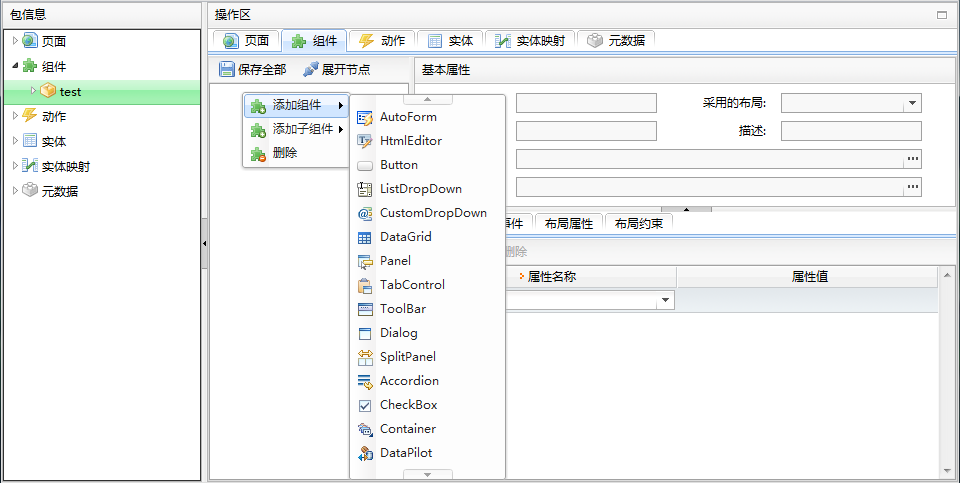Click the SplitPanel component icon
960x483 pixels.
tap(365, 357)
